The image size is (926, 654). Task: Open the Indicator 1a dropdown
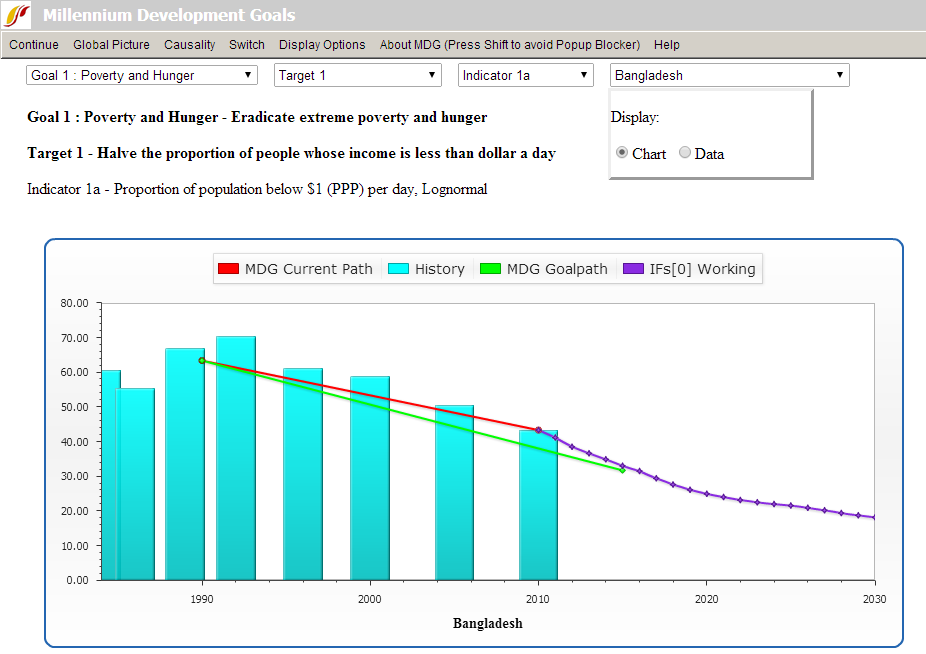526,75
